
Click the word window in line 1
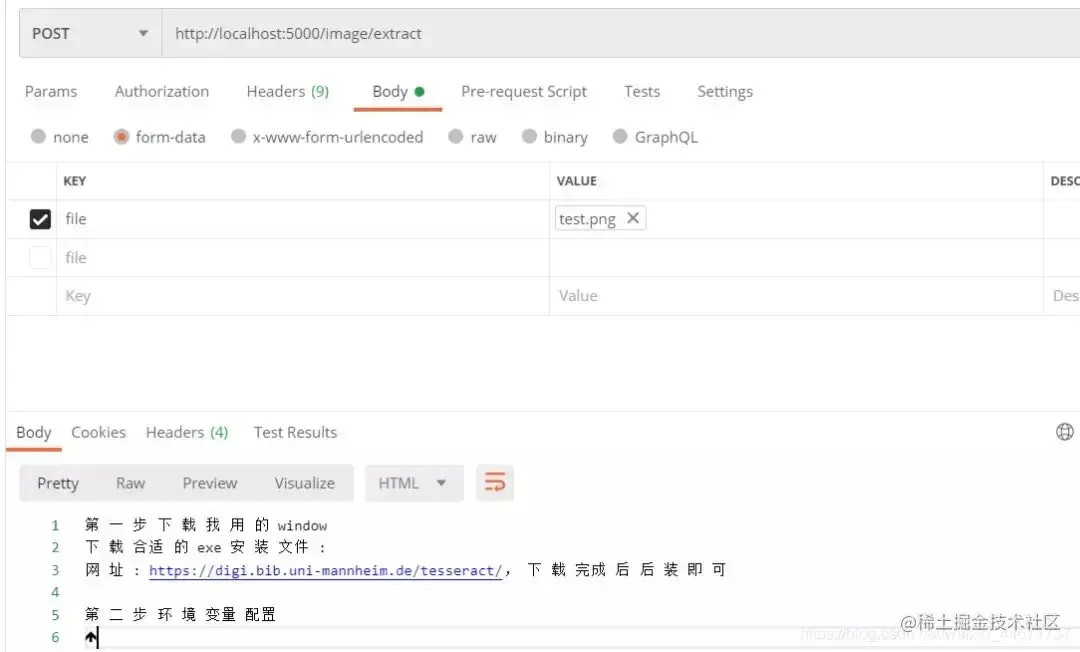(302, 526)
